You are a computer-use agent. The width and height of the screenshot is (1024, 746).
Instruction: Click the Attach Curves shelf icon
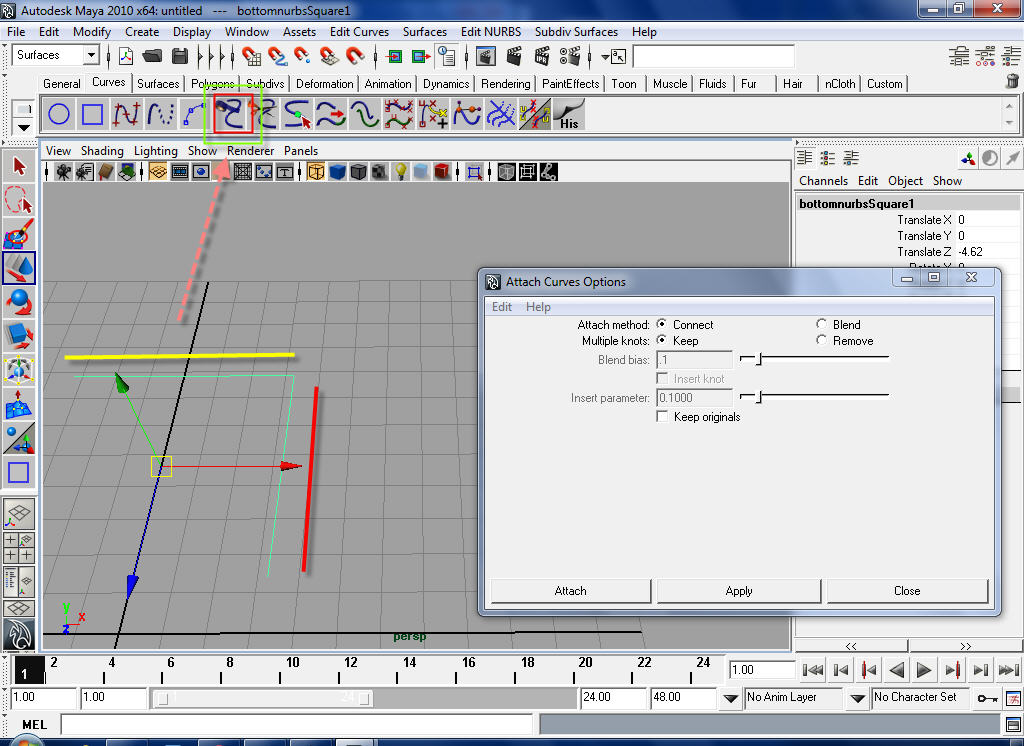pos(232,114)
